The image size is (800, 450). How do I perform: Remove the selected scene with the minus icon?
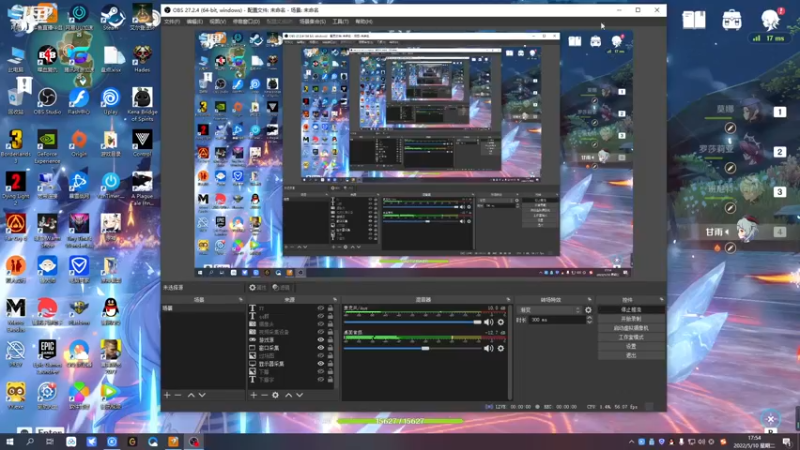pyautogui.click(x=178, y=395)
